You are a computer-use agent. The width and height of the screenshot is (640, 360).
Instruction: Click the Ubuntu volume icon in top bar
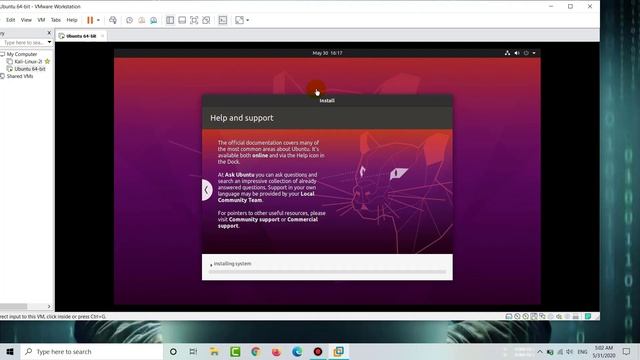click(517, 53)
